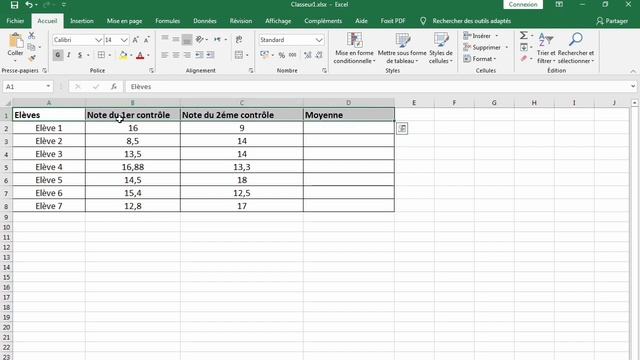The width and height of the screenshot is (640, 360).
Task: Click the Clear eraser icon
Action: point(524,59)
